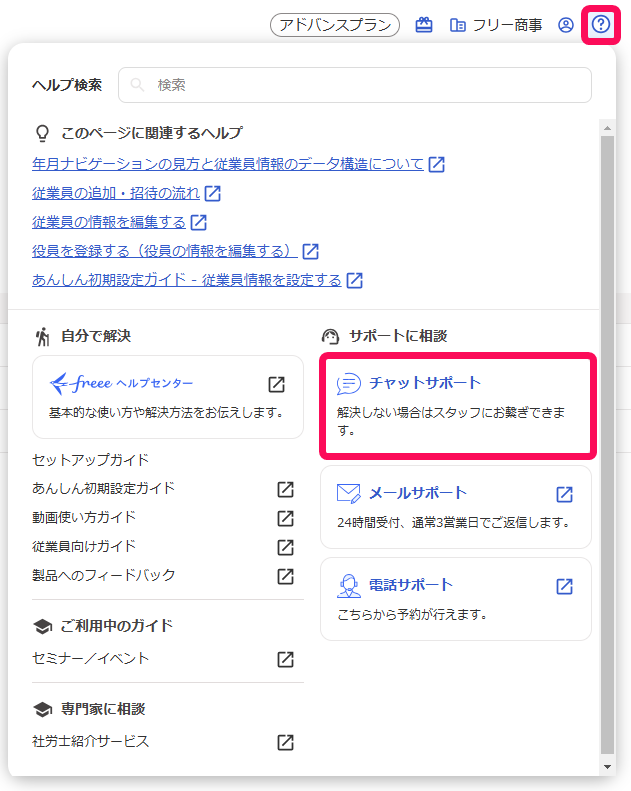Click external icon in ヘルプセンター card
This screenshot has height=791, width=631.
pos(276,384)
